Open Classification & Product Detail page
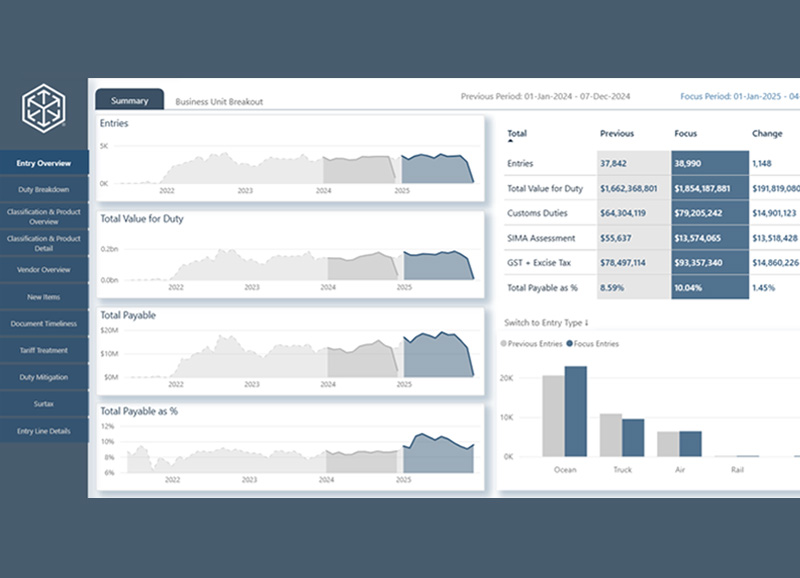This screenshot has height=578, width=800. (x=44, y=243)
